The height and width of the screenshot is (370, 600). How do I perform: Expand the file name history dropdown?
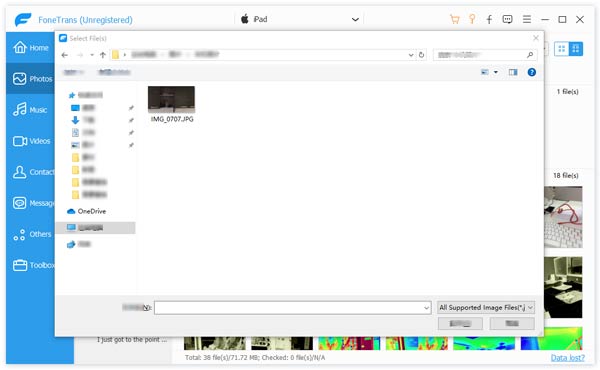click(x=426, y=308)
